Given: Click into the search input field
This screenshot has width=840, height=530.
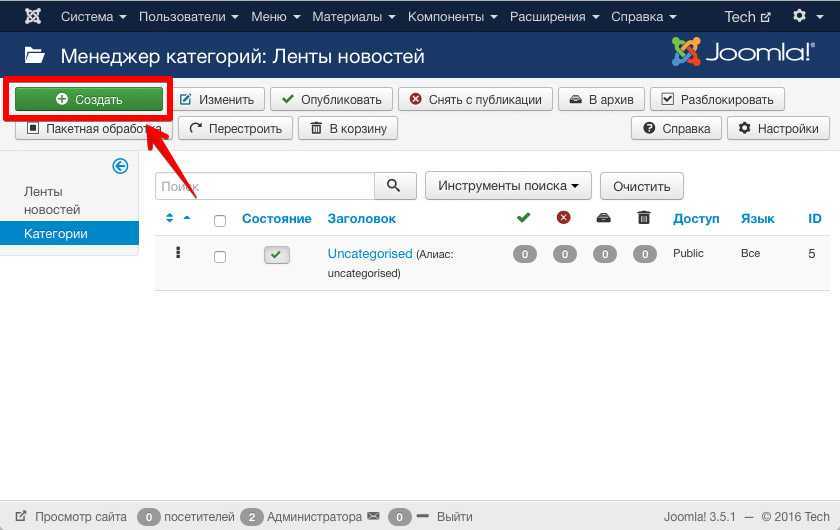Looking at the screenshot, I should point(265,186).
